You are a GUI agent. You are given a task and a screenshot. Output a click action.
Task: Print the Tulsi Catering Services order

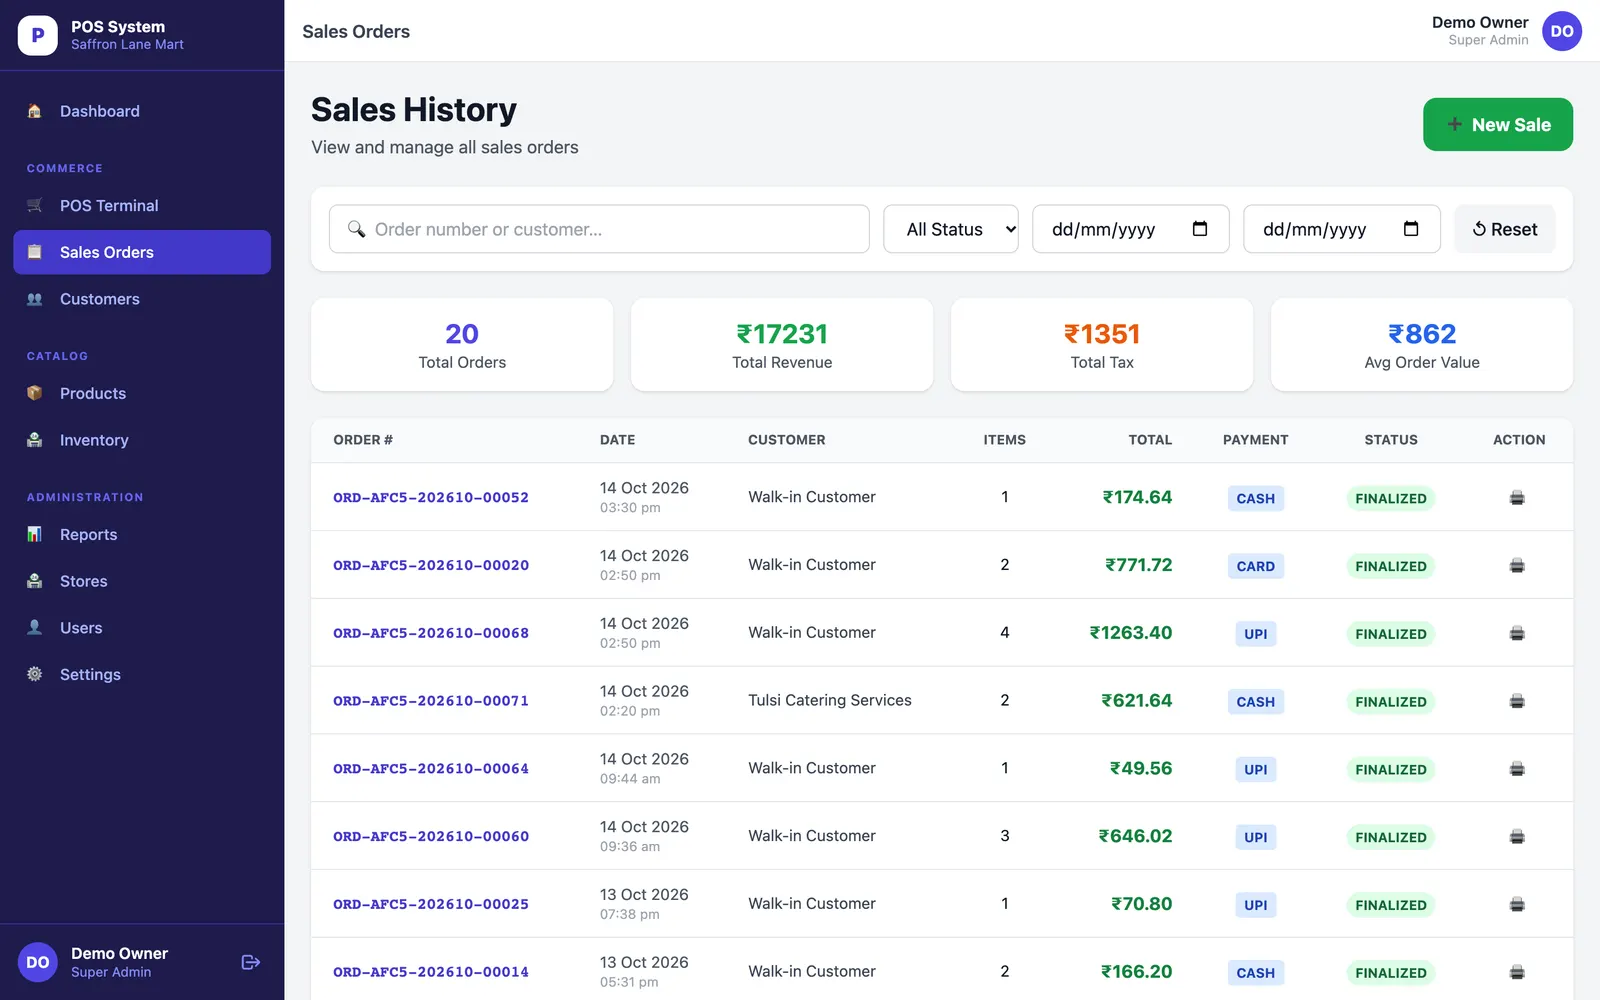(1517, 701)
